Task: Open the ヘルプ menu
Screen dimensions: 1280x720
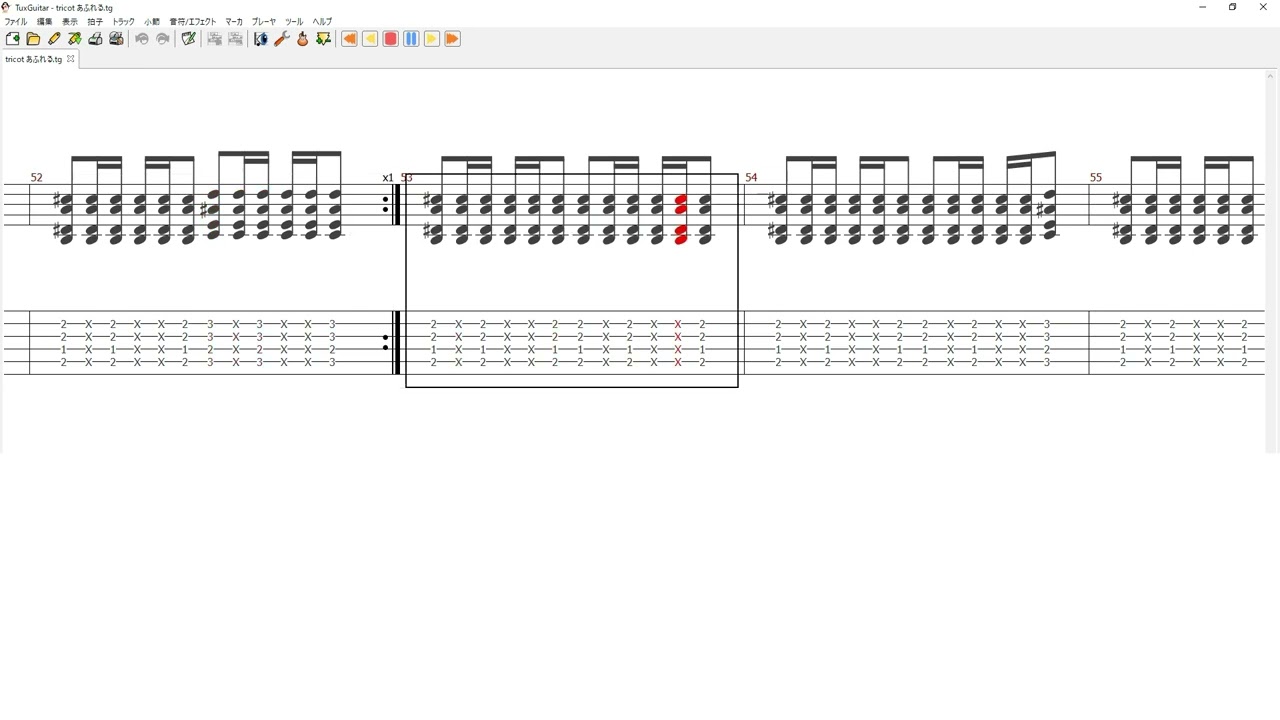Action: point(322,21)
